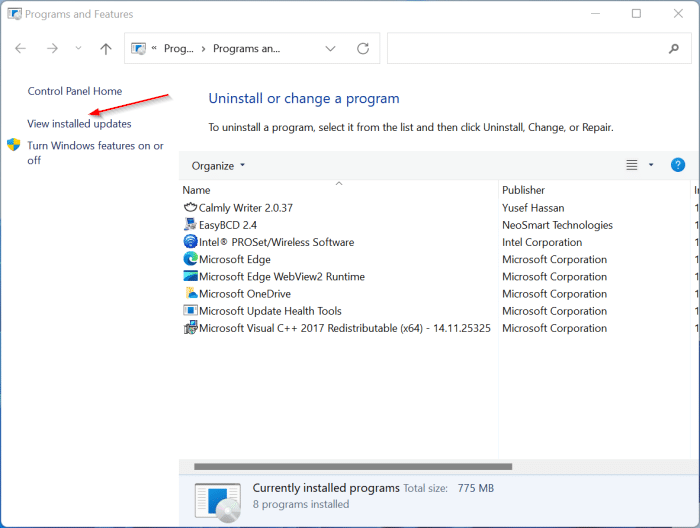Click the Microsoft Edge icon in the Name column

click(x=190, y=259)
